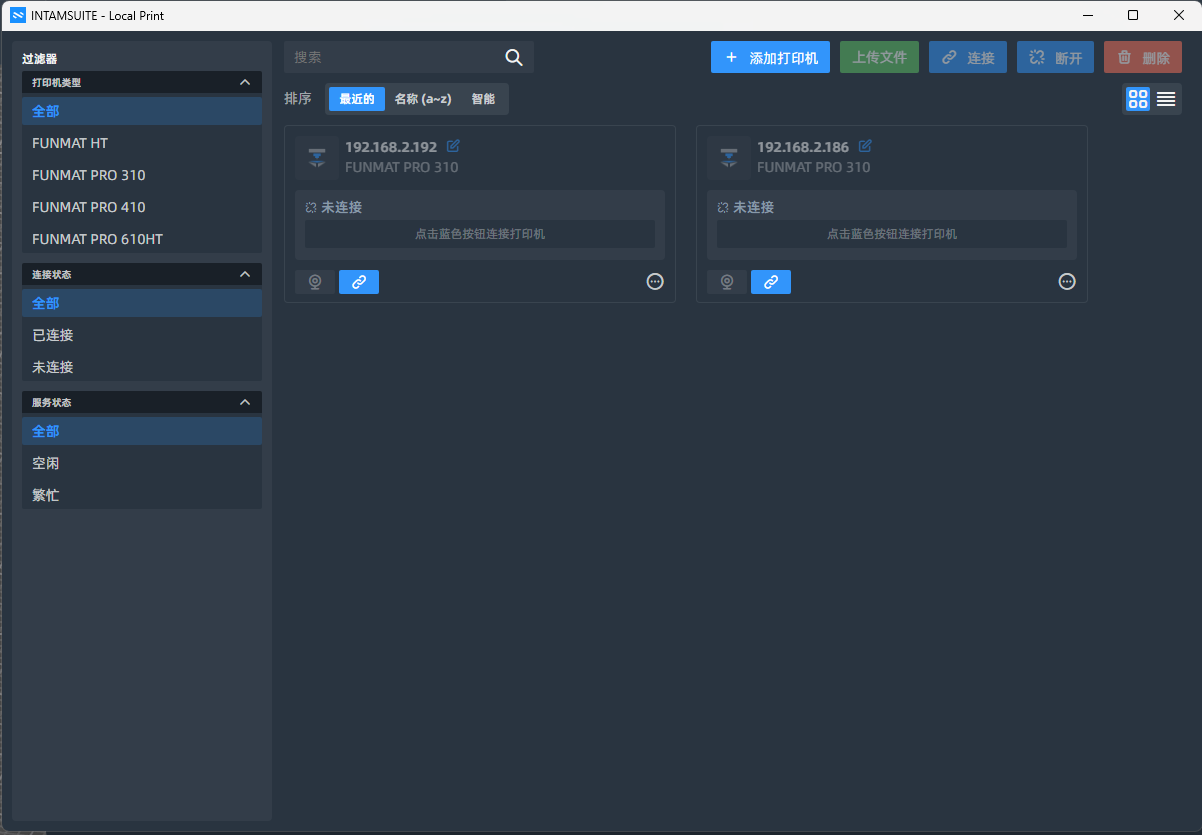Filter by 未连接 status
Viewport: 1202px width, 835px height.
(x=142, y=367)
